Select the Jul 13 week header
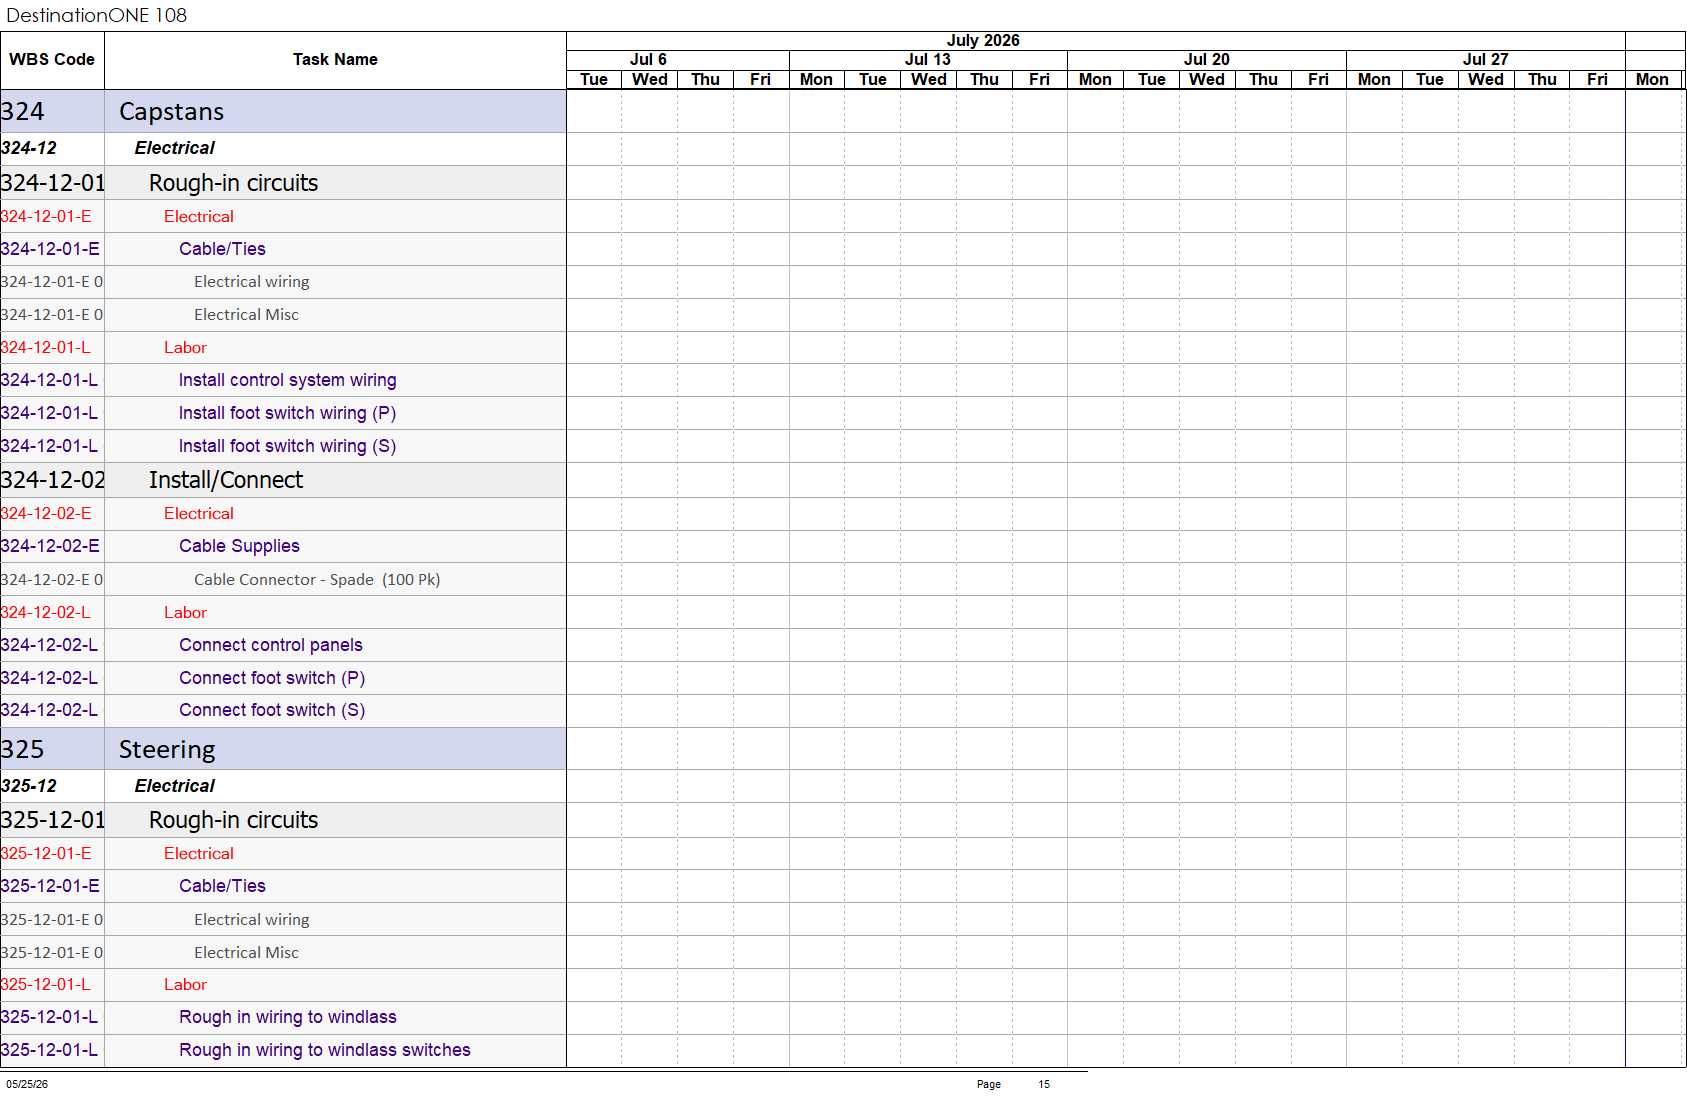Image resolution: width=1687 pixels, height=1097 pixels. pos(927,59)
